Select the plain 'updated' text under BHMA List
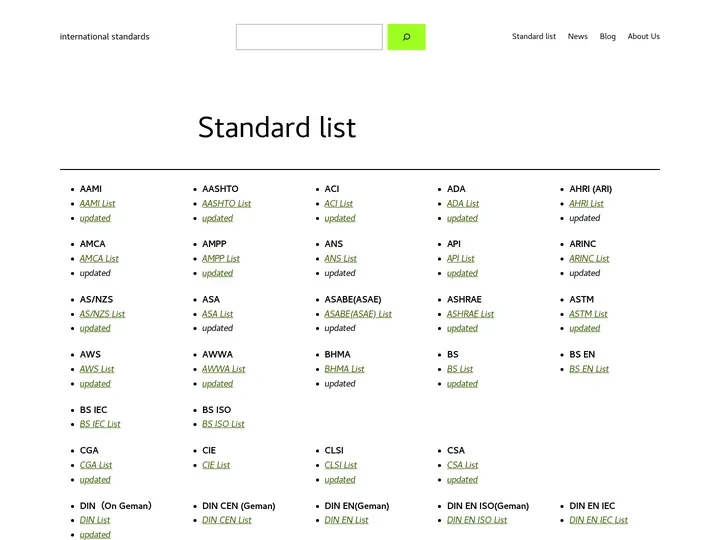The width and height of the screenshot is (720, 540). point(340,384)
